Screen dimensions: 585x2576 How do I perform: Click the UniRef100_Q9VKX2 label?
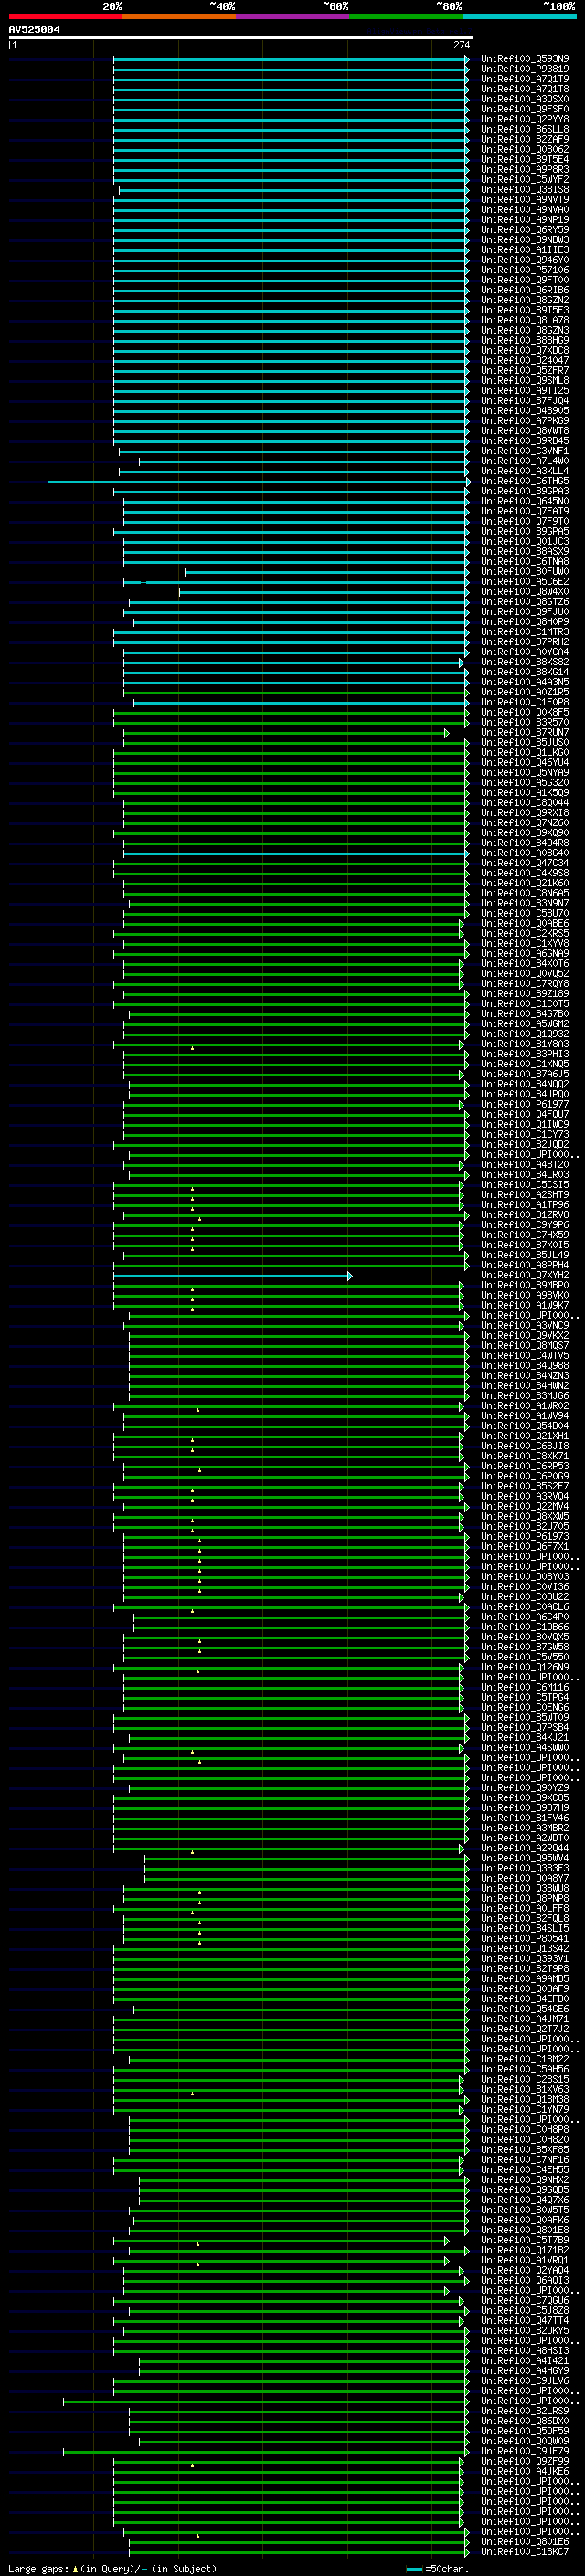point(525,1336)
